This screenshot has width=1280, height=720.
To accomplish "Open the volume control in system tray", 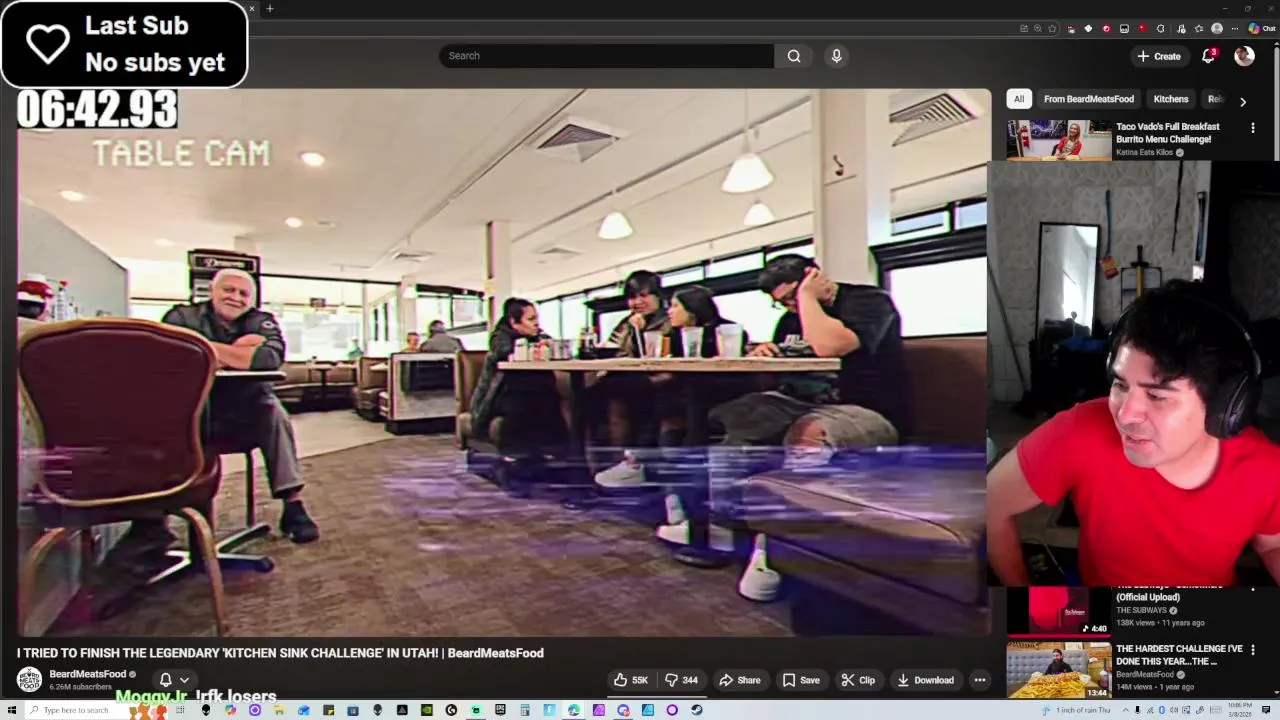I will 1174,710.
